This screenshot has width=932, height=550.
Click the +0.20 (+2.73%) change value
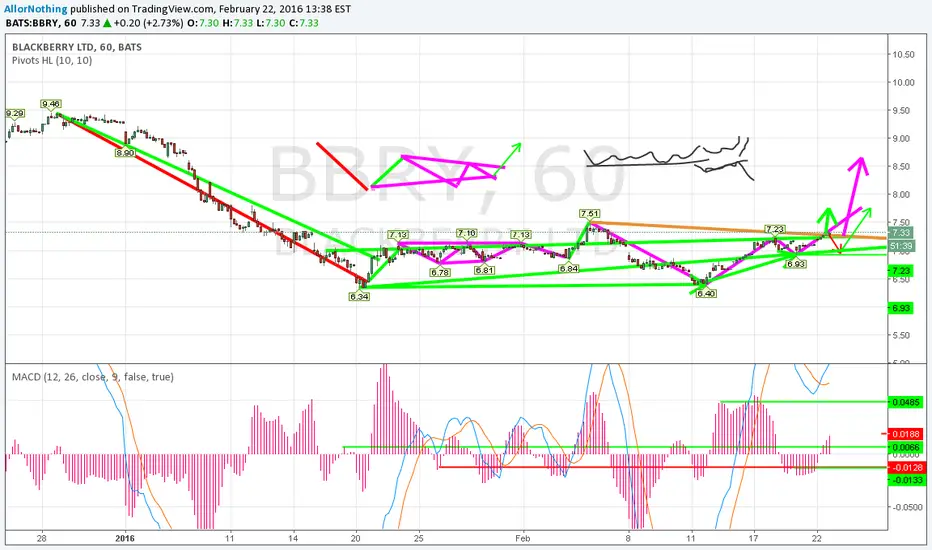pos(149,23)
